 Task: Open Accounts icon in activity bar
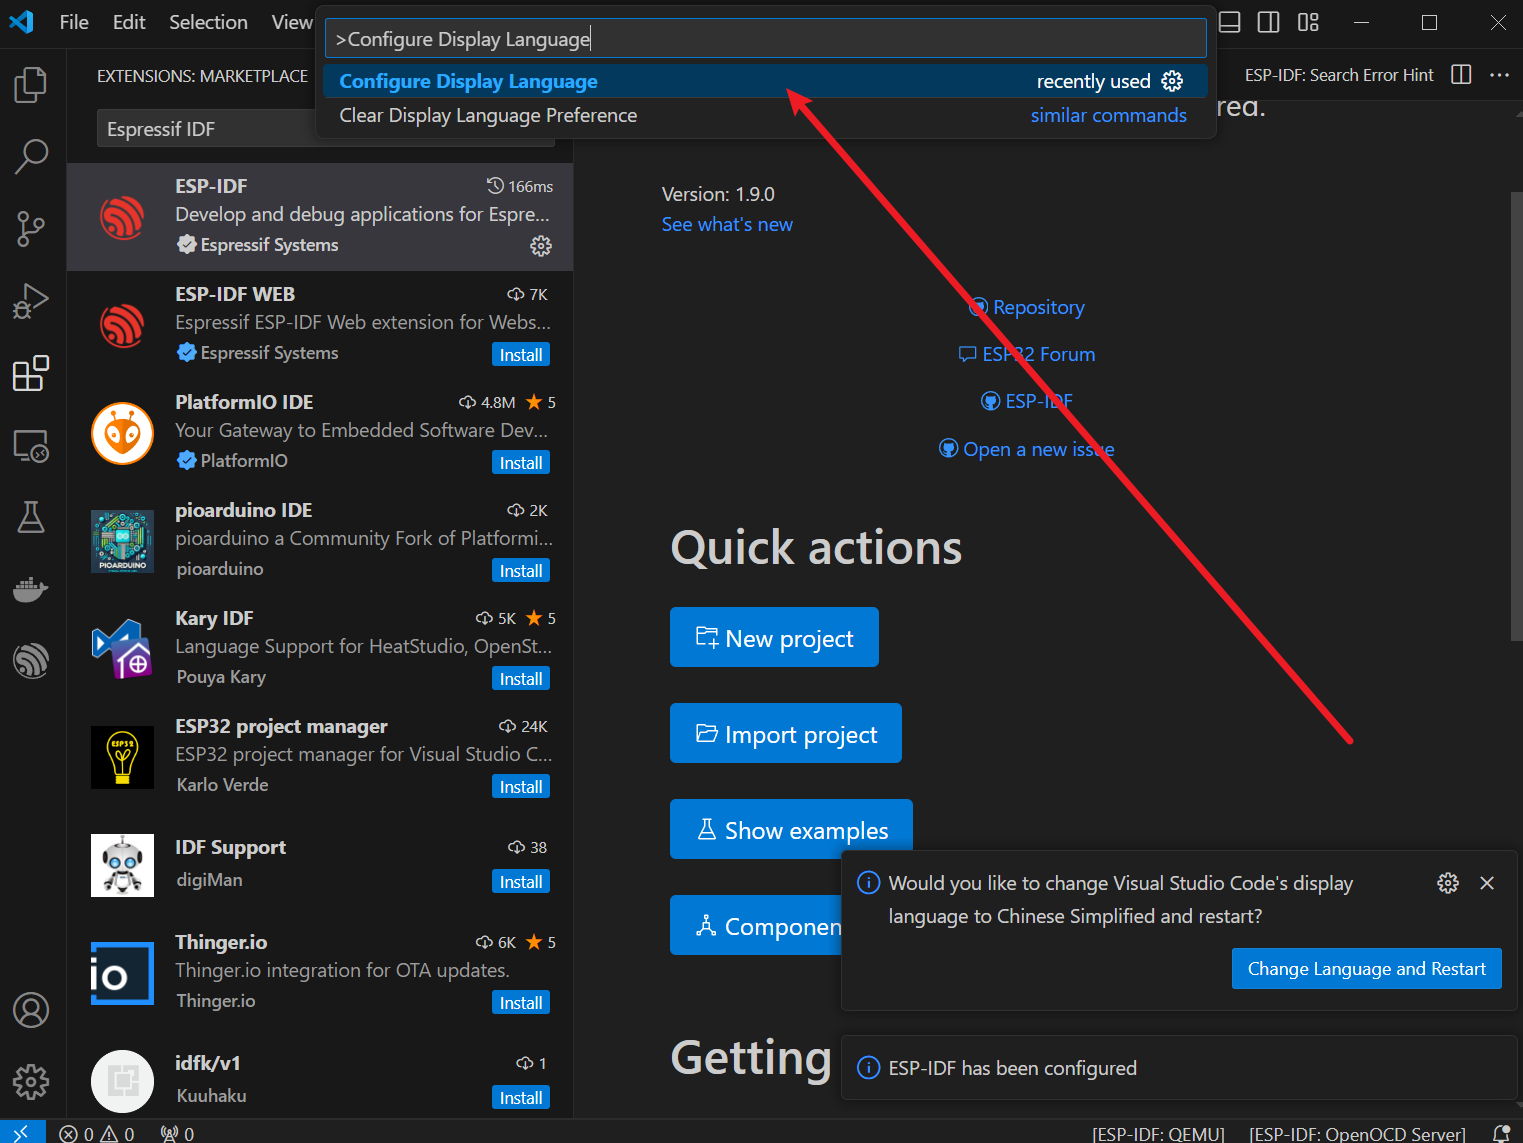pyautogui.click(x=31, y=1010)
